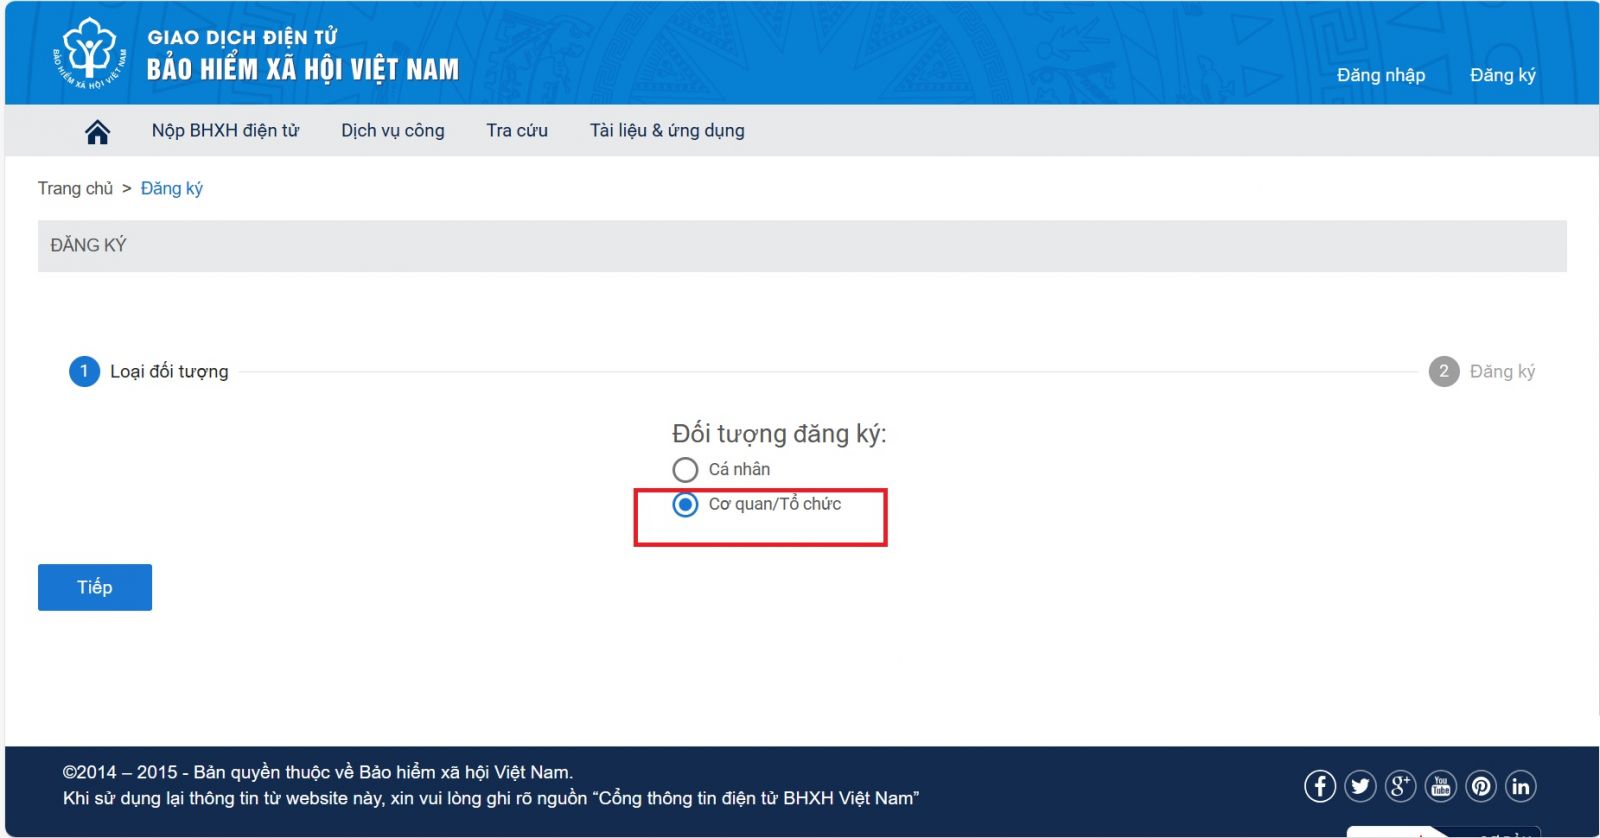Select the Cá nhân radio option

pyautogui.click(x=685, y=470)
